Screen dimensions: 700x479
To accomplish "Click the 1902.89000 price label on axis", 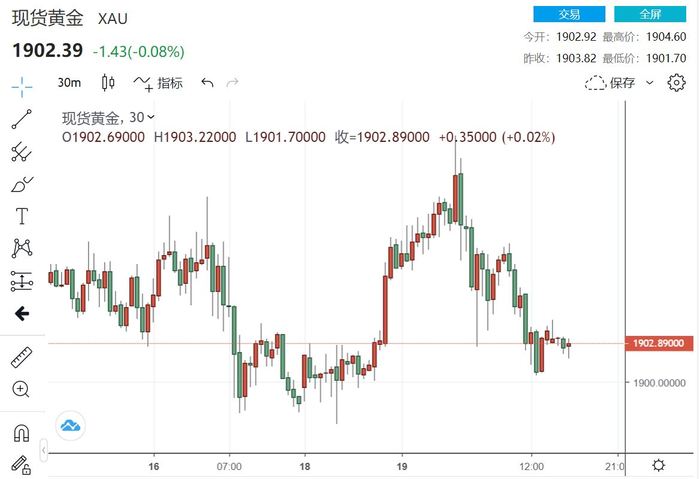I will tap(658, 343).
